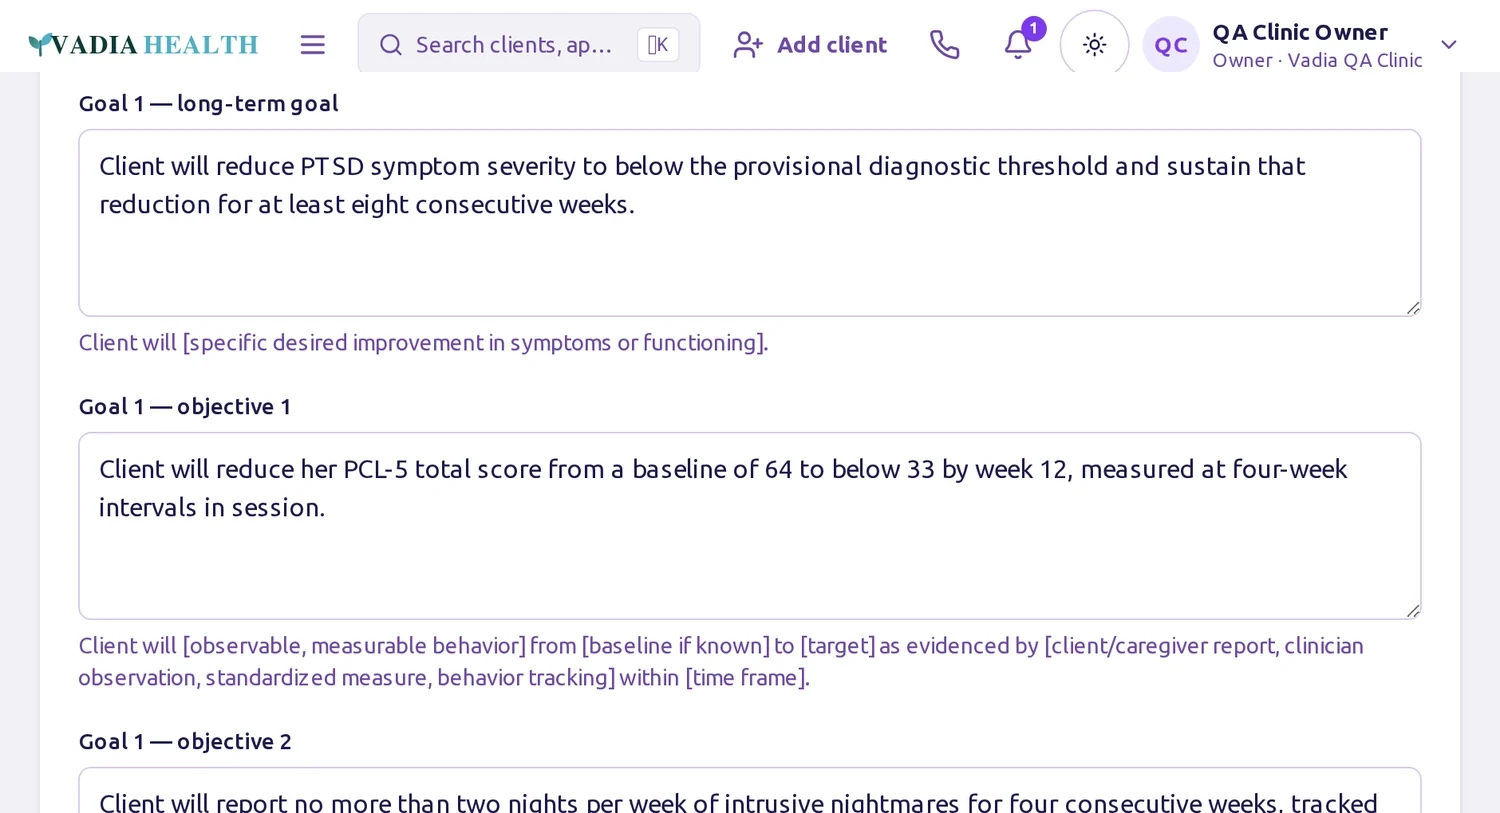1500x813 pixels.
Task: Click the phone call icon
Action: tap(944, 45)
